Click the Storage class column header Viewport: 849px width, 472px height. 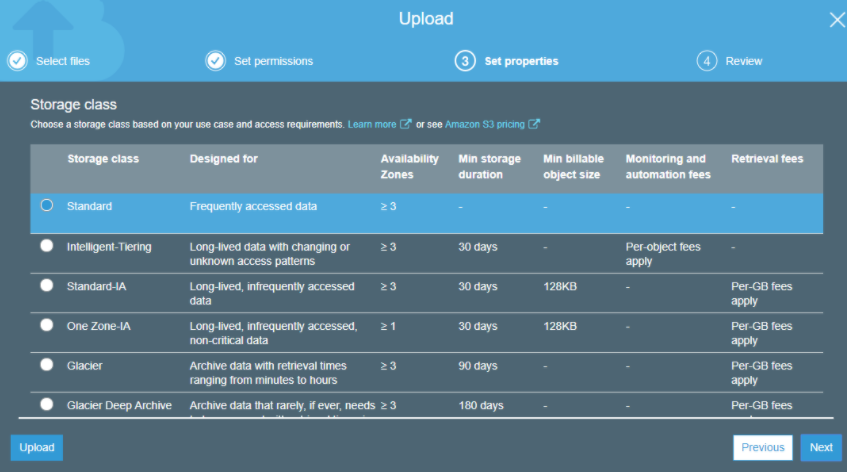[103, 159]
